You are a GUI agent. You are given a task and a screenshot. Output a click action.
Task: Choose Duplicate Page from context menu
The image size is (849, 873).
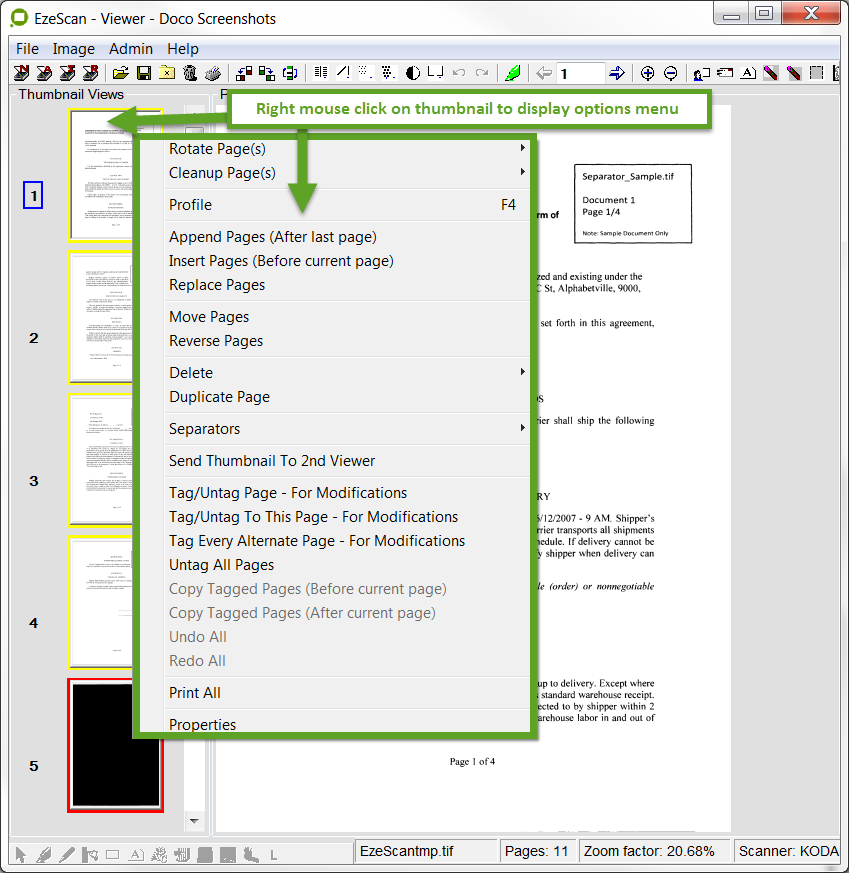(x=219, y=397)
